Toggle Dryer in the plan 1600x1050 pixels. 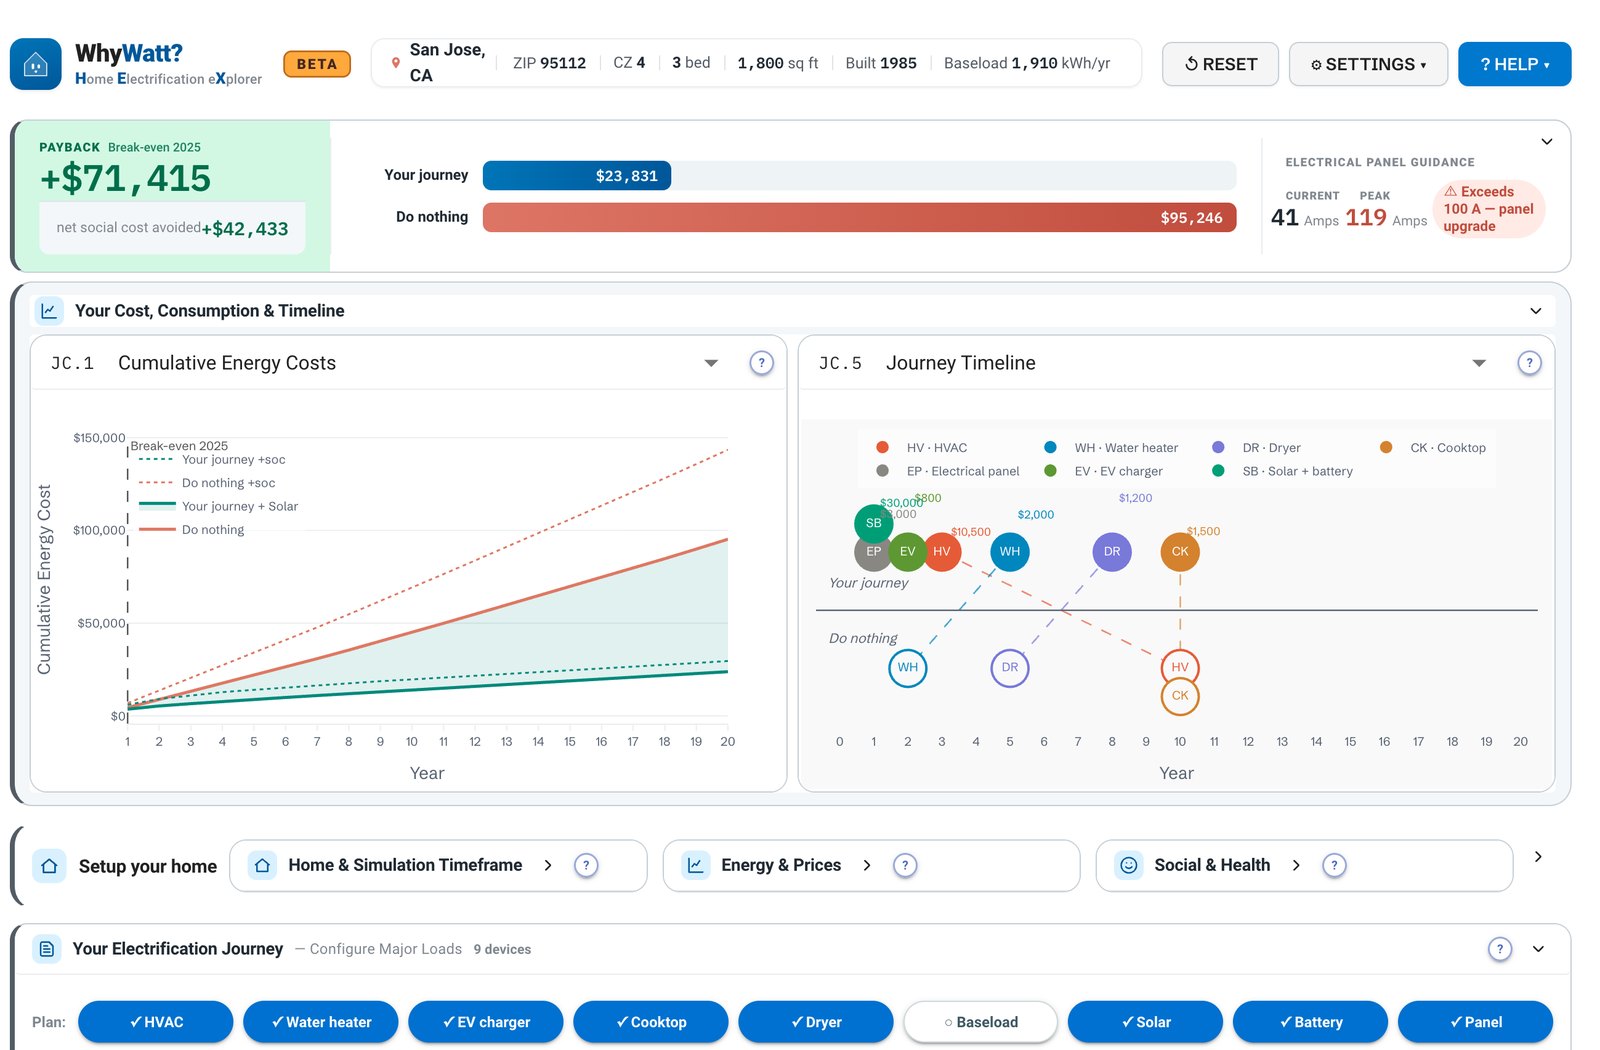point(816,1022)
